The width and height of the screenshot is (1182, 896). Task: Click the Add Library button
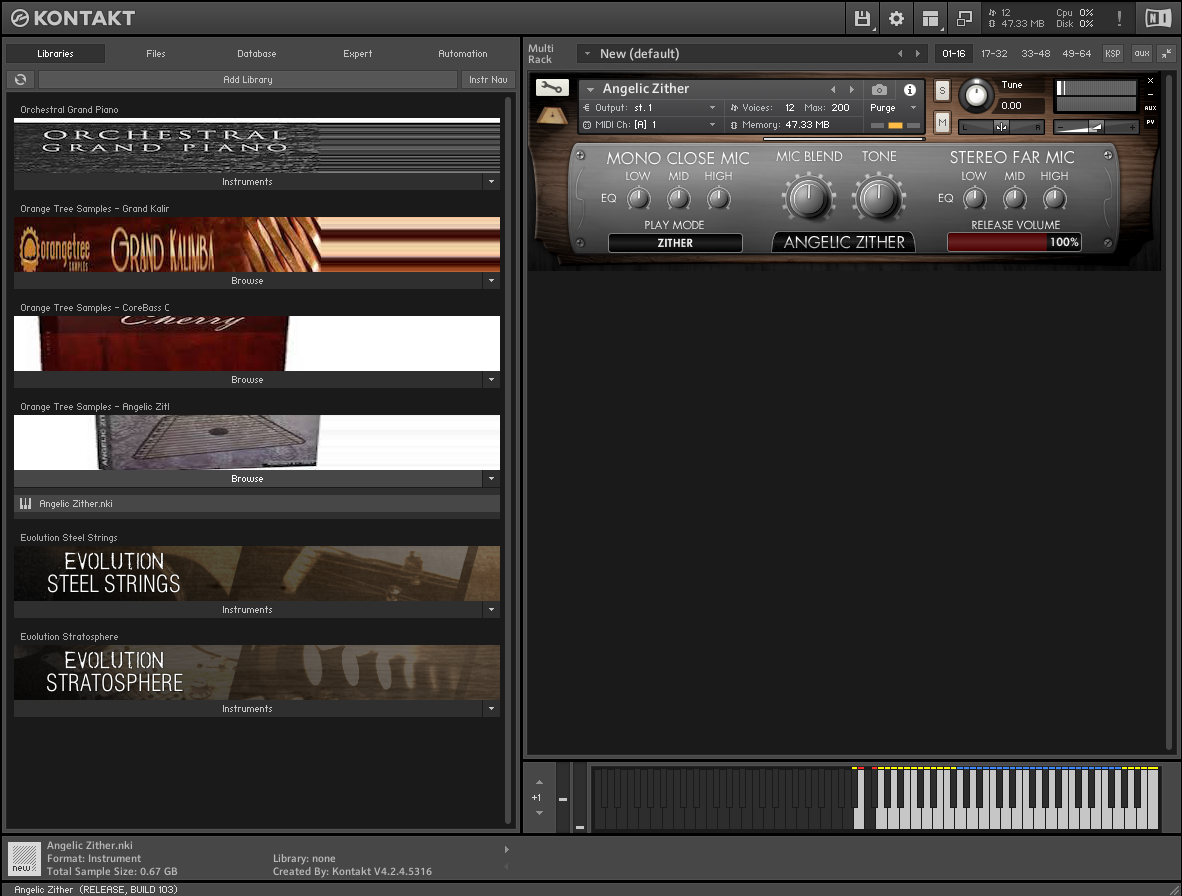pos(248,79)
